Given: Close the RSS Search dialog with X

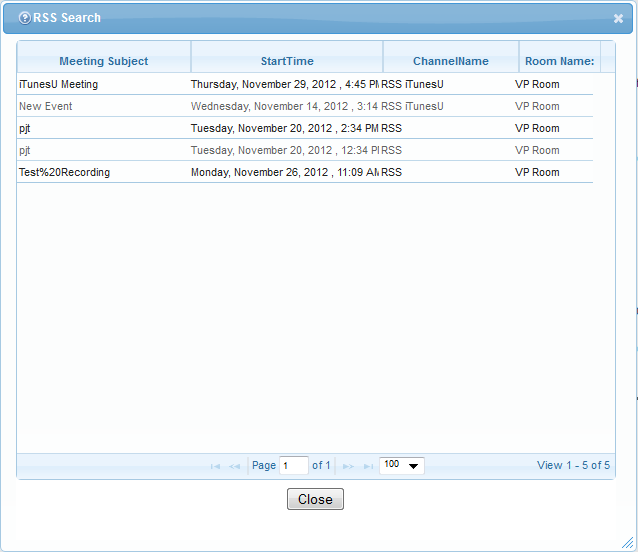Looking at the screenshot, I should pos(618,18).
